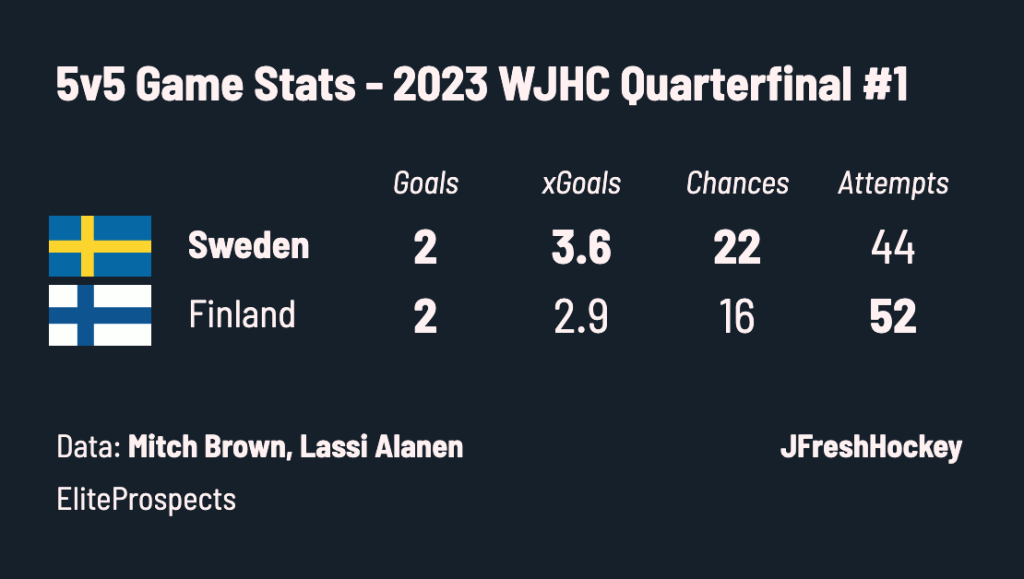Click Finland's Chances value 16
1024x579 pixels.
coord(737,317)
